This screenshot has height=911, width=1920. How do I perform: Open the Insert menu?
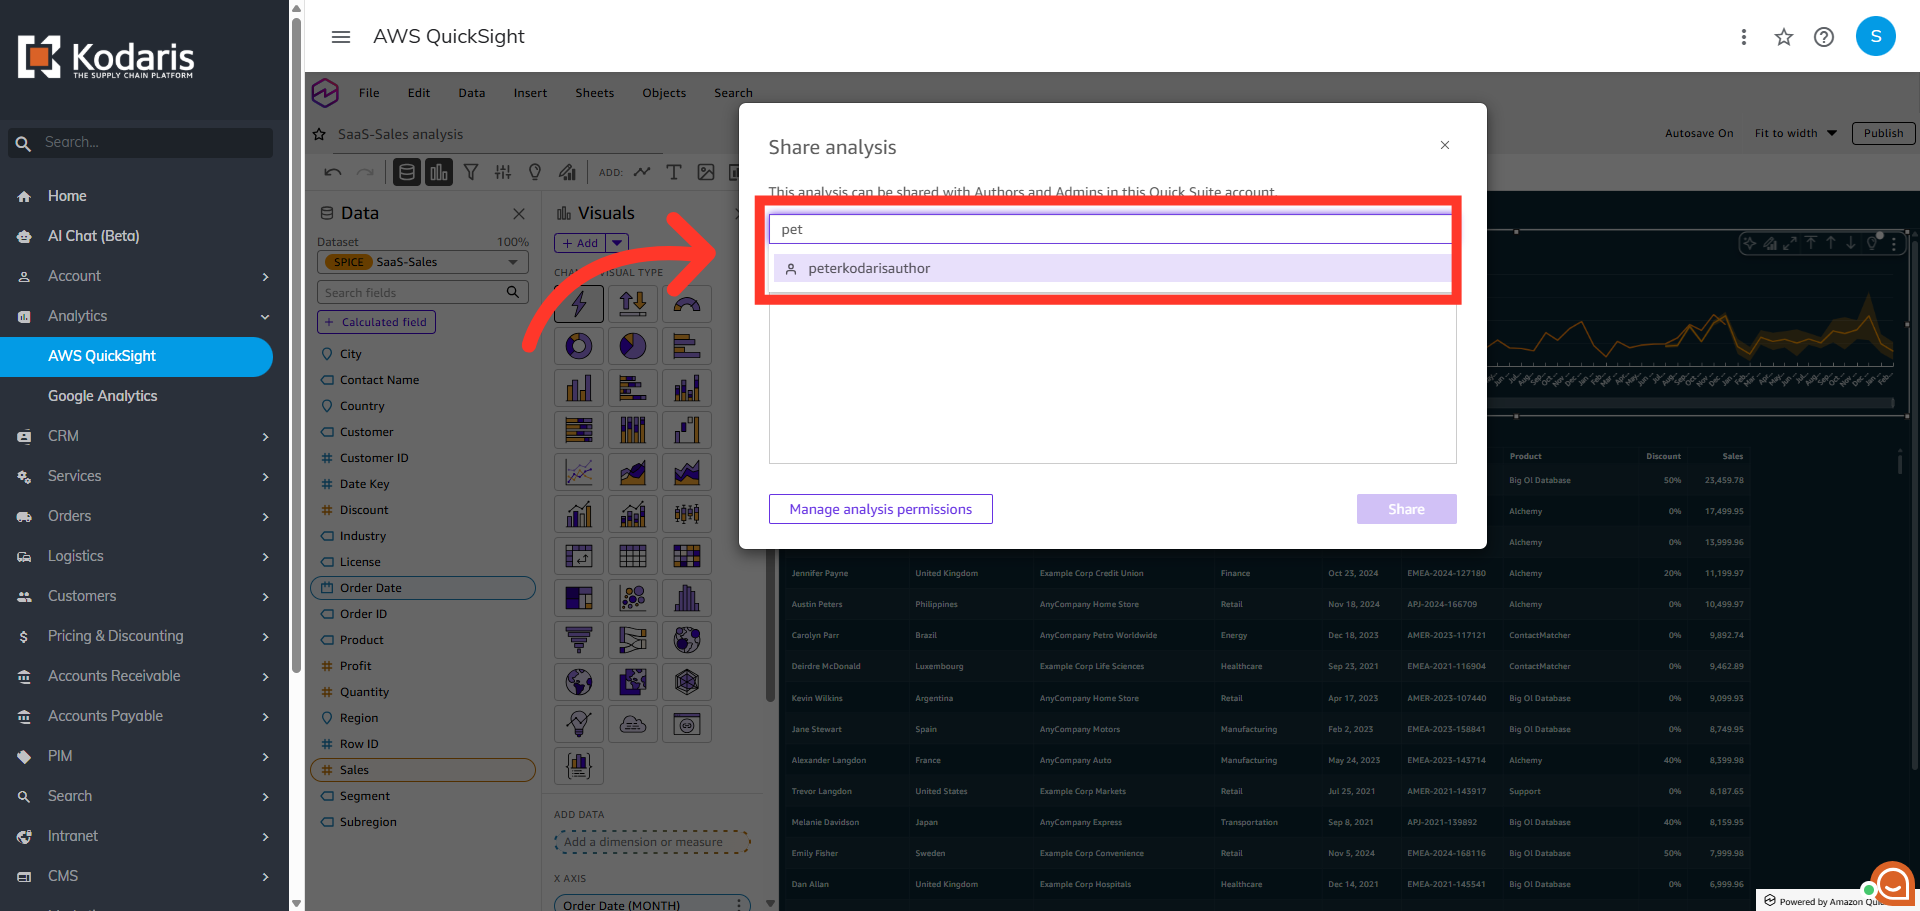[x=530, y=93]
